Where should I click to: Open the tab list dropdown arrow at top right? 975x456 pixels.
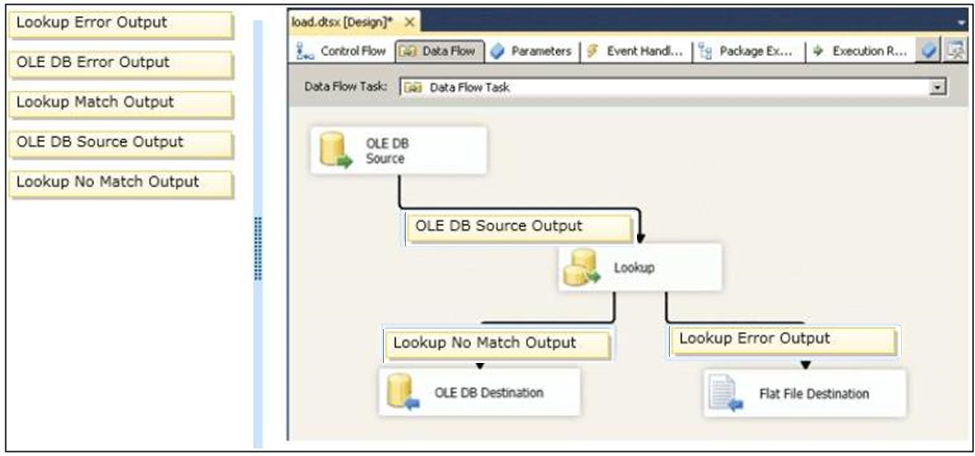pos(963,22)
